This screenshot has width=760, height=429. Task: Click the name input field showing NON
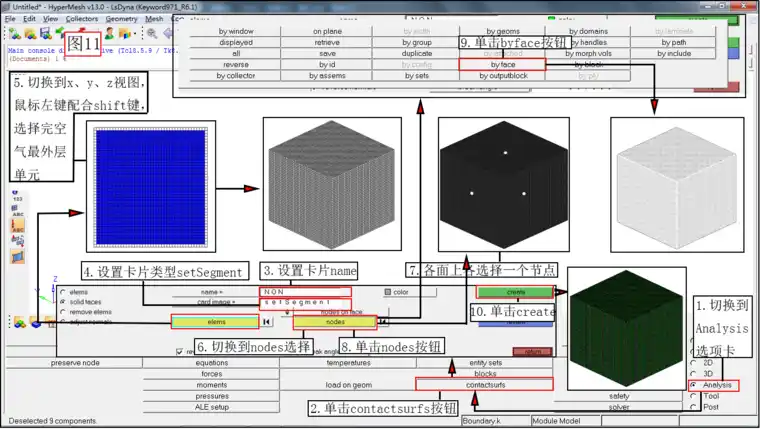[x=305, y=292]
